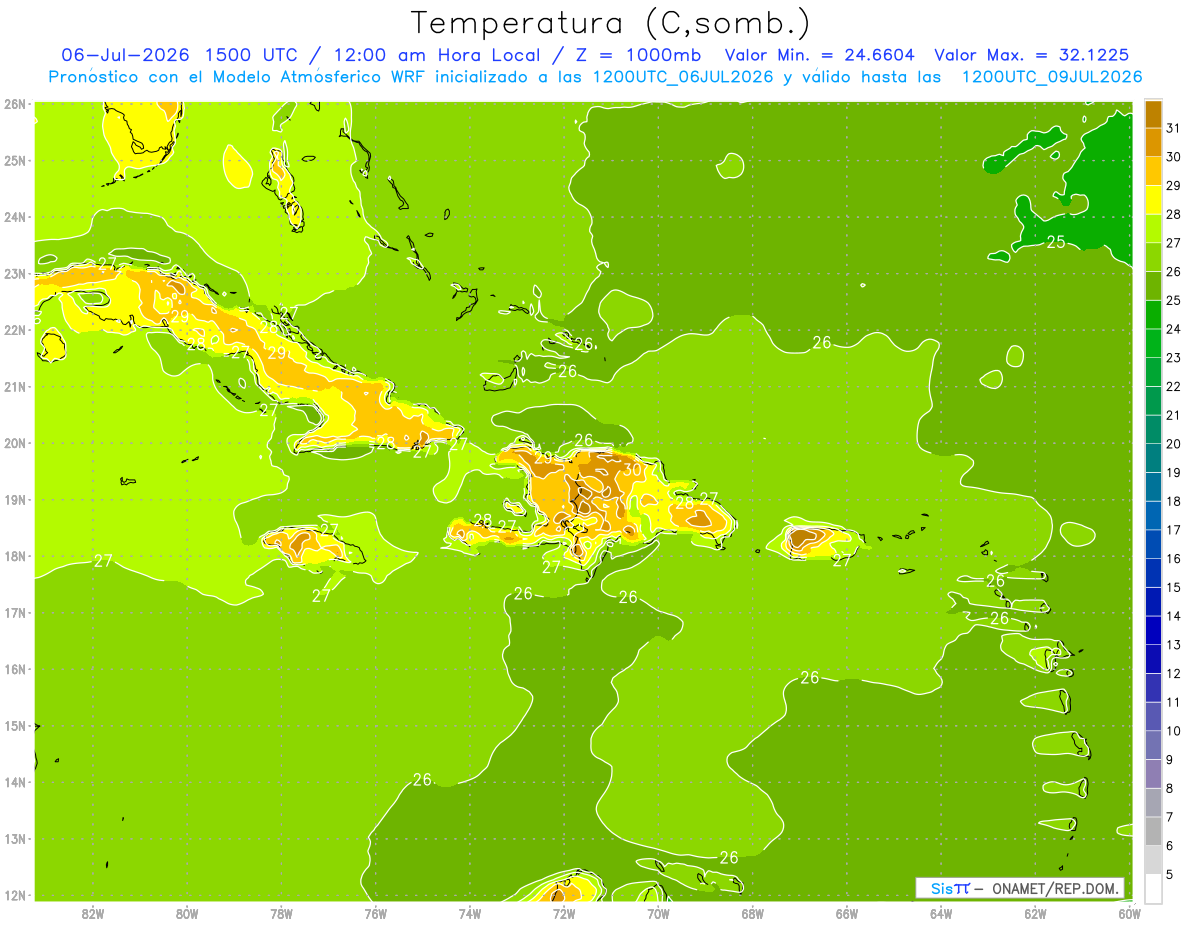Click legend color band between 26 and 27

1153,257
